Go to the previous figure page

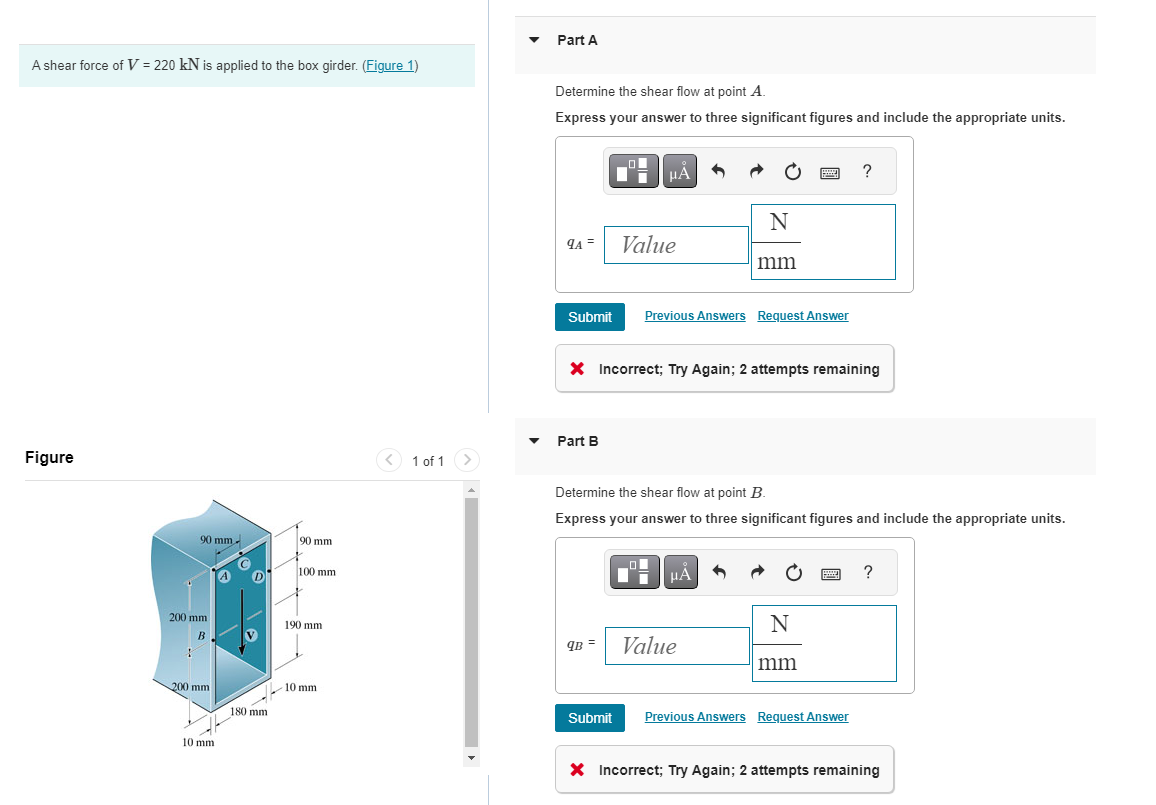[x=388, y=460]
